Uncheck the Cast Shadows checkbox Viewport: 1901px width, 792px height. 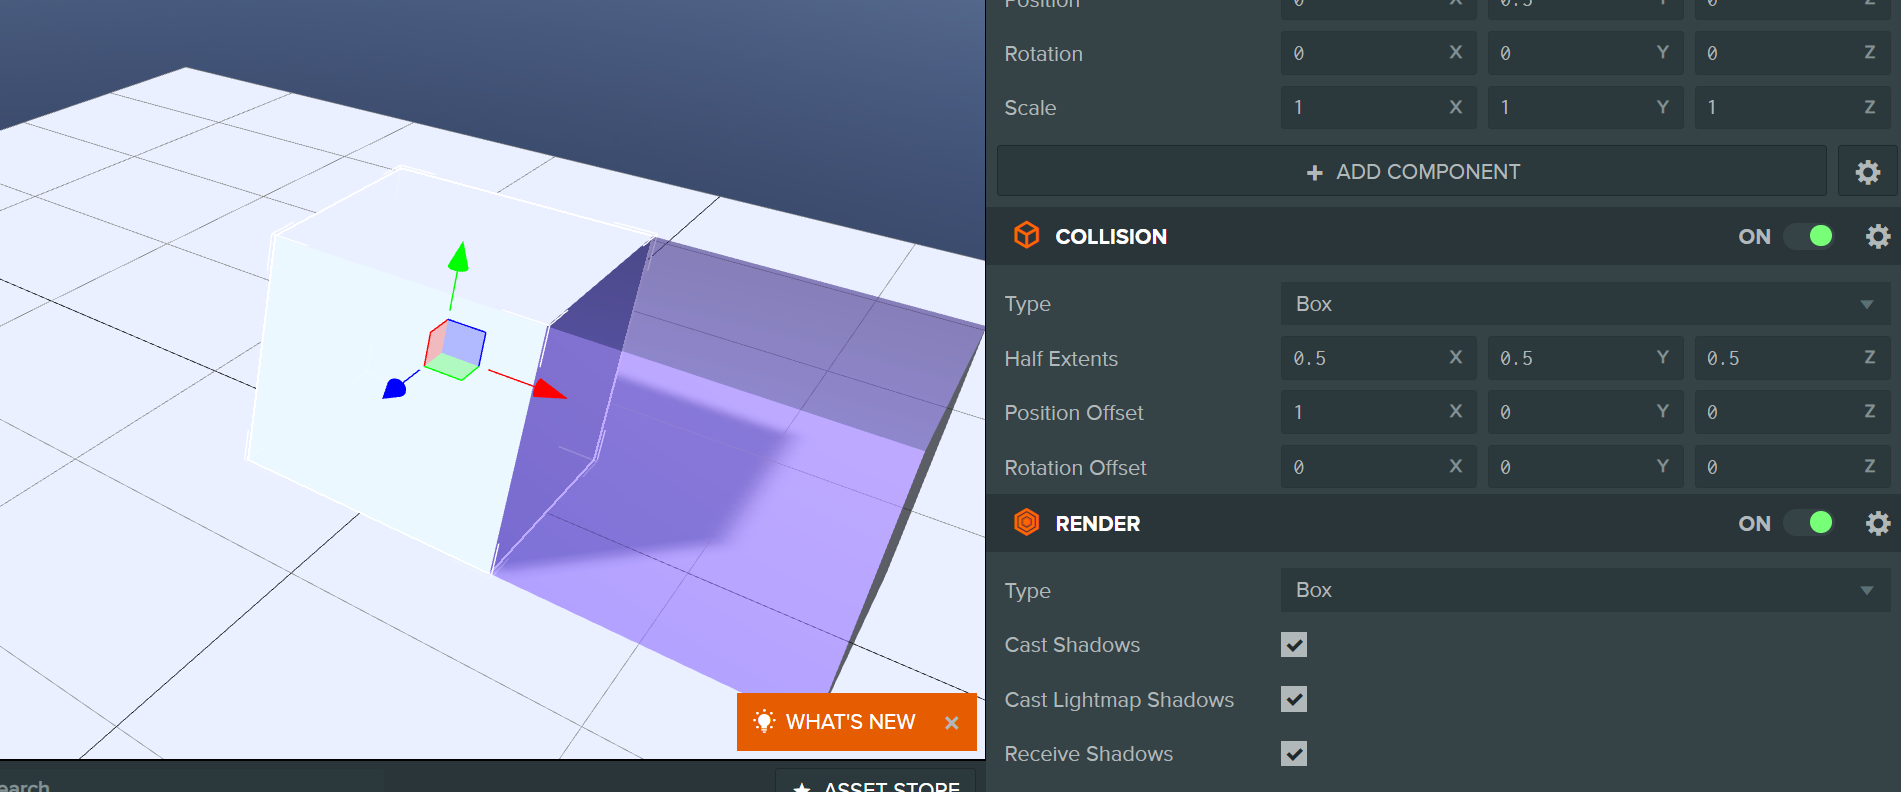coord(1294,645)
